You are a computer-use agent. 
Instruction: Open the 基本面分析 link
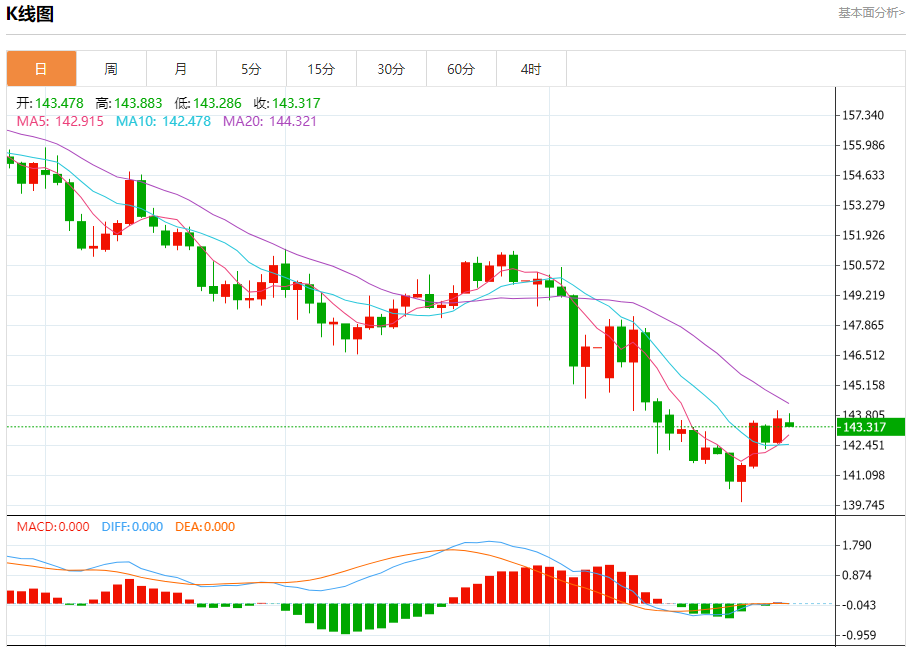tap(871, 13)
